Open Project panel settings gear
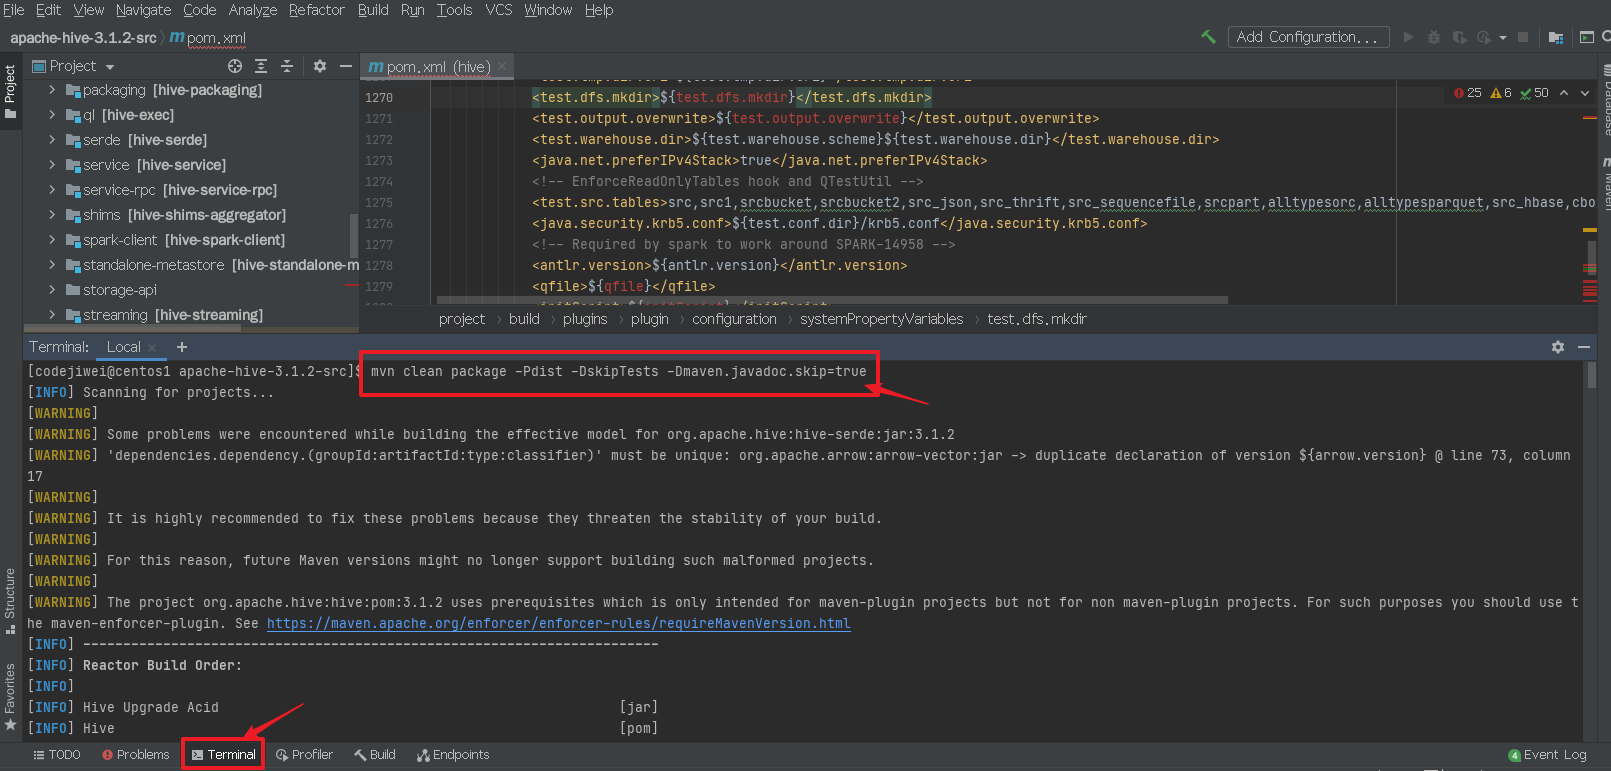Viewport: 1611px width, 771px height. point(320,66)
